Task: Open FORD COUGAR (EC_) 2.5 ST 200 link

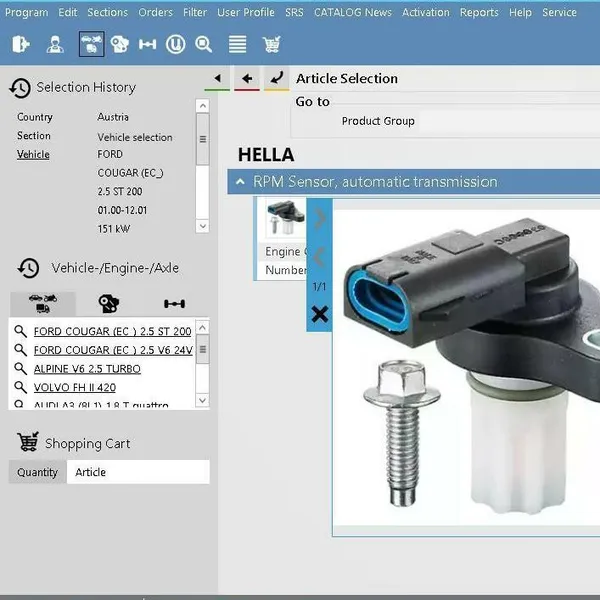Action: 112,331
